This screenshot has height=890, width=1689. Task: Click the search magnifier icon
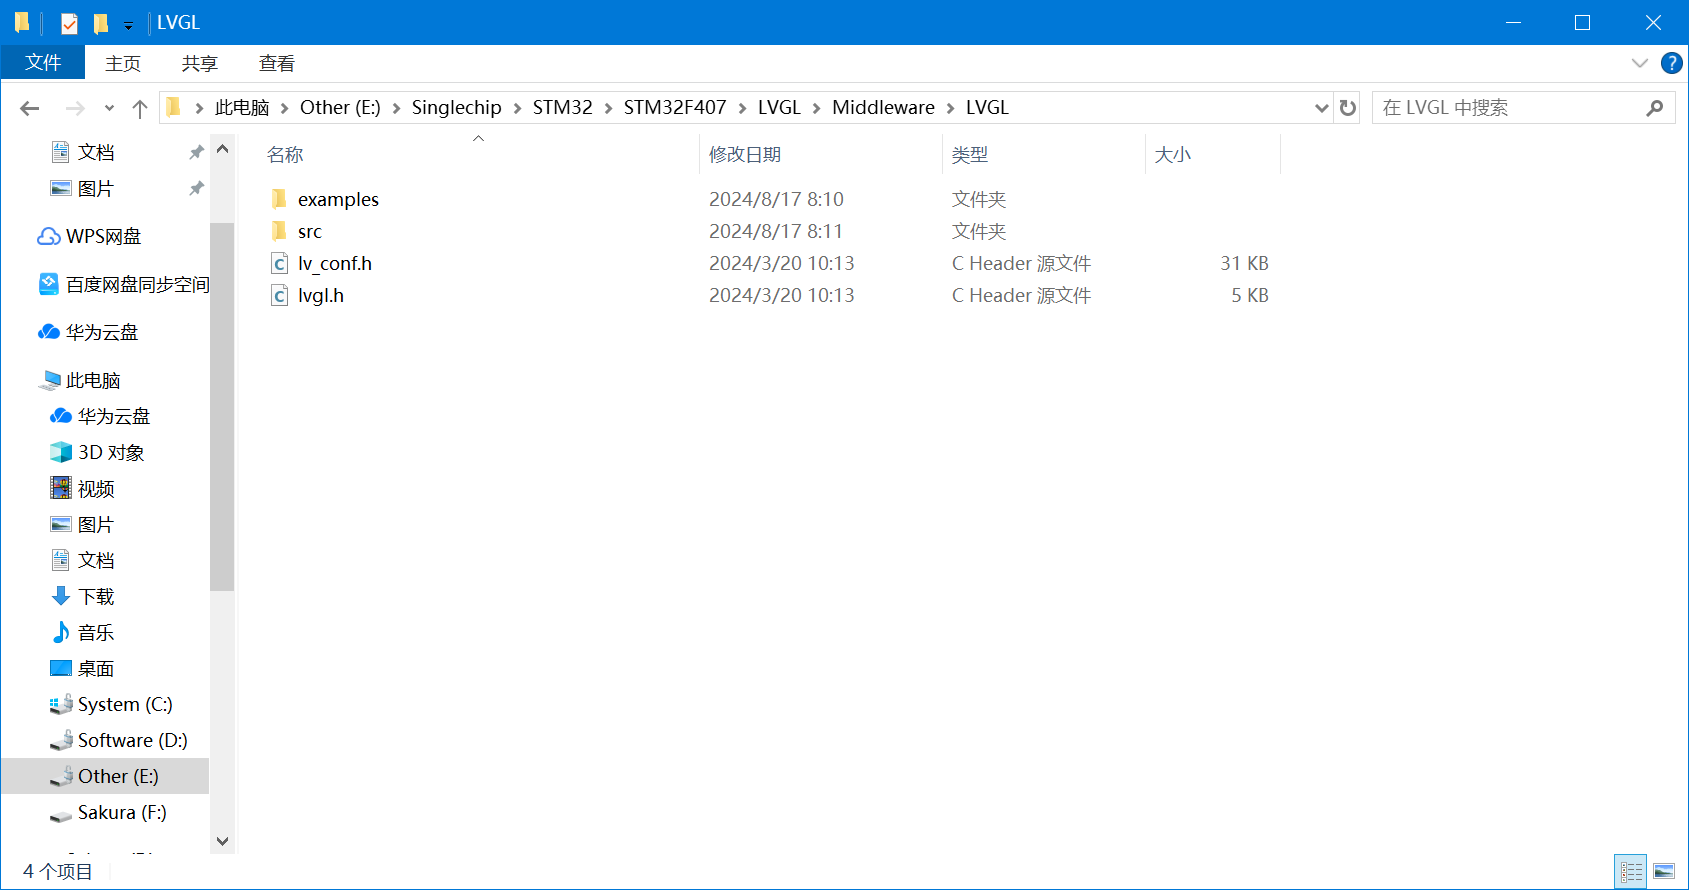coord(1655,108)
